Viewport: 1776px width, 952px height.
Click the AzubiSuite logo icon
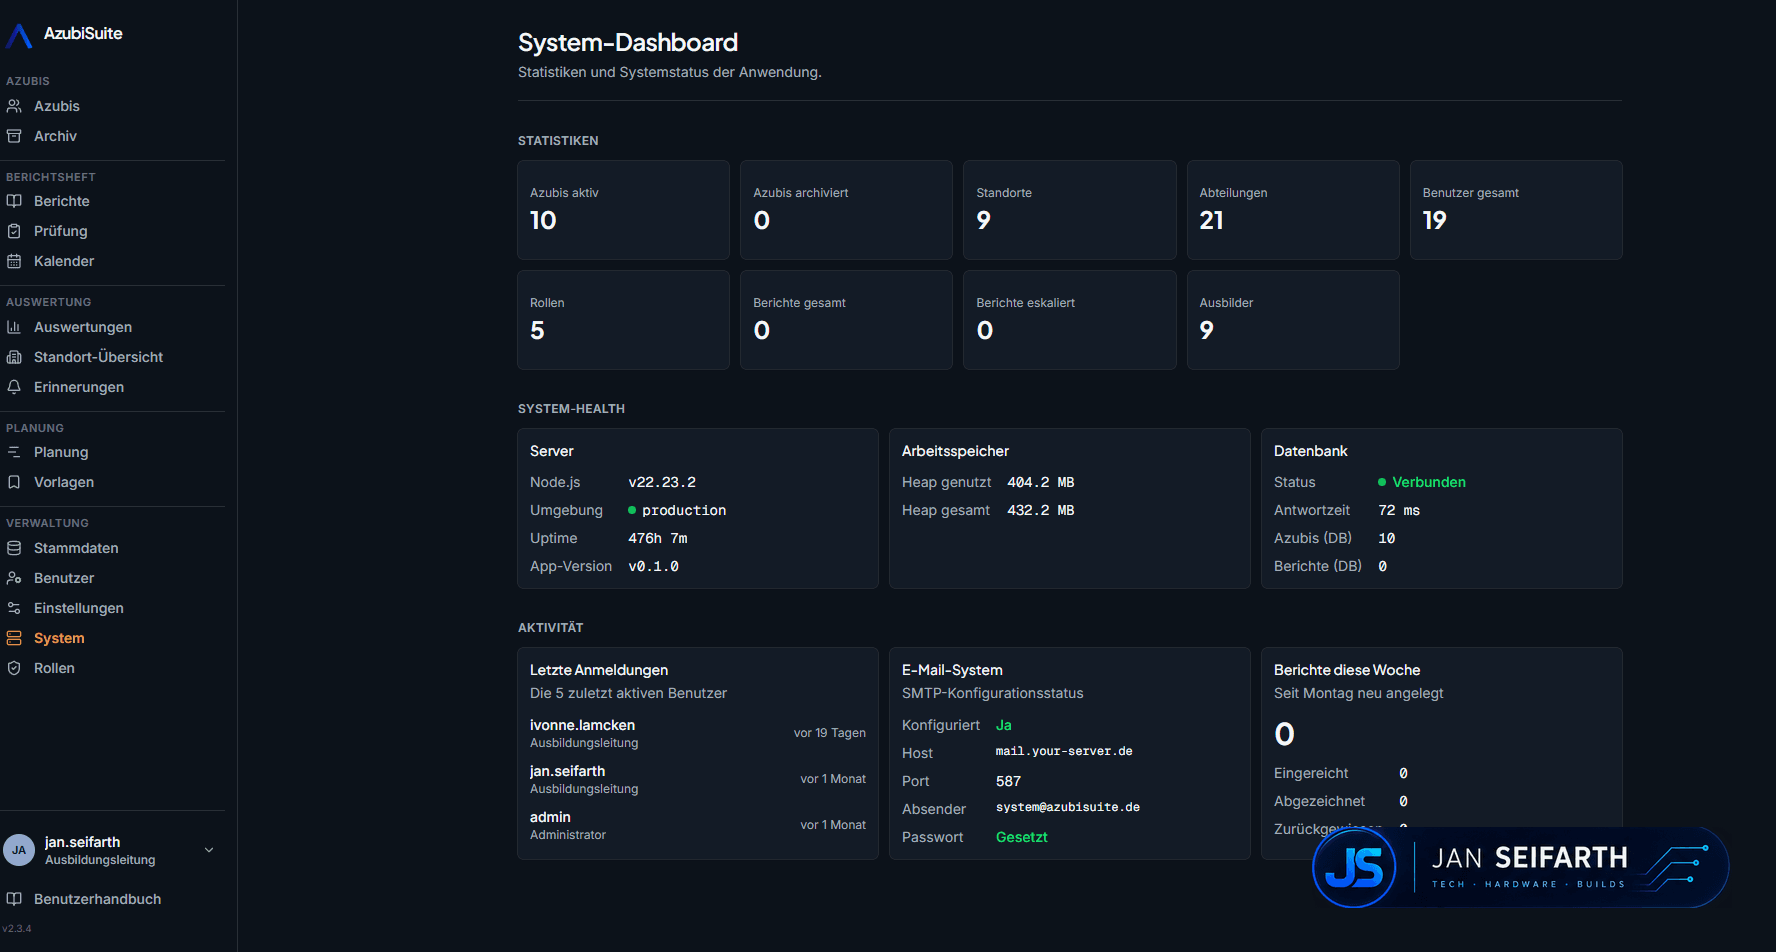coord(19,36)
